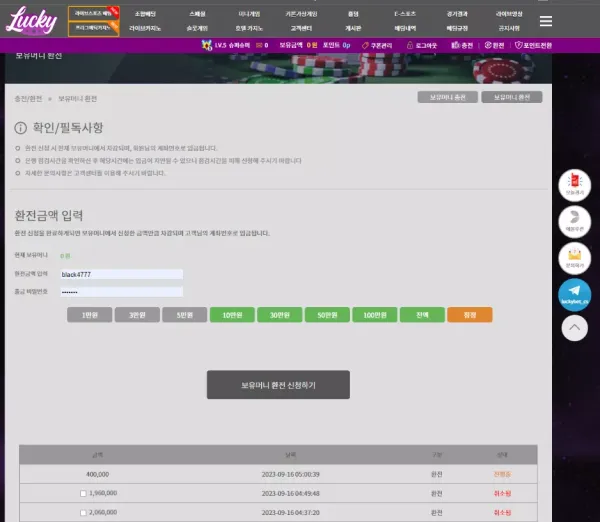Click the 400,000 amount cell
The width and height of the screenshot is (600, 522).
pyautogui.click(x=98, y=474)
